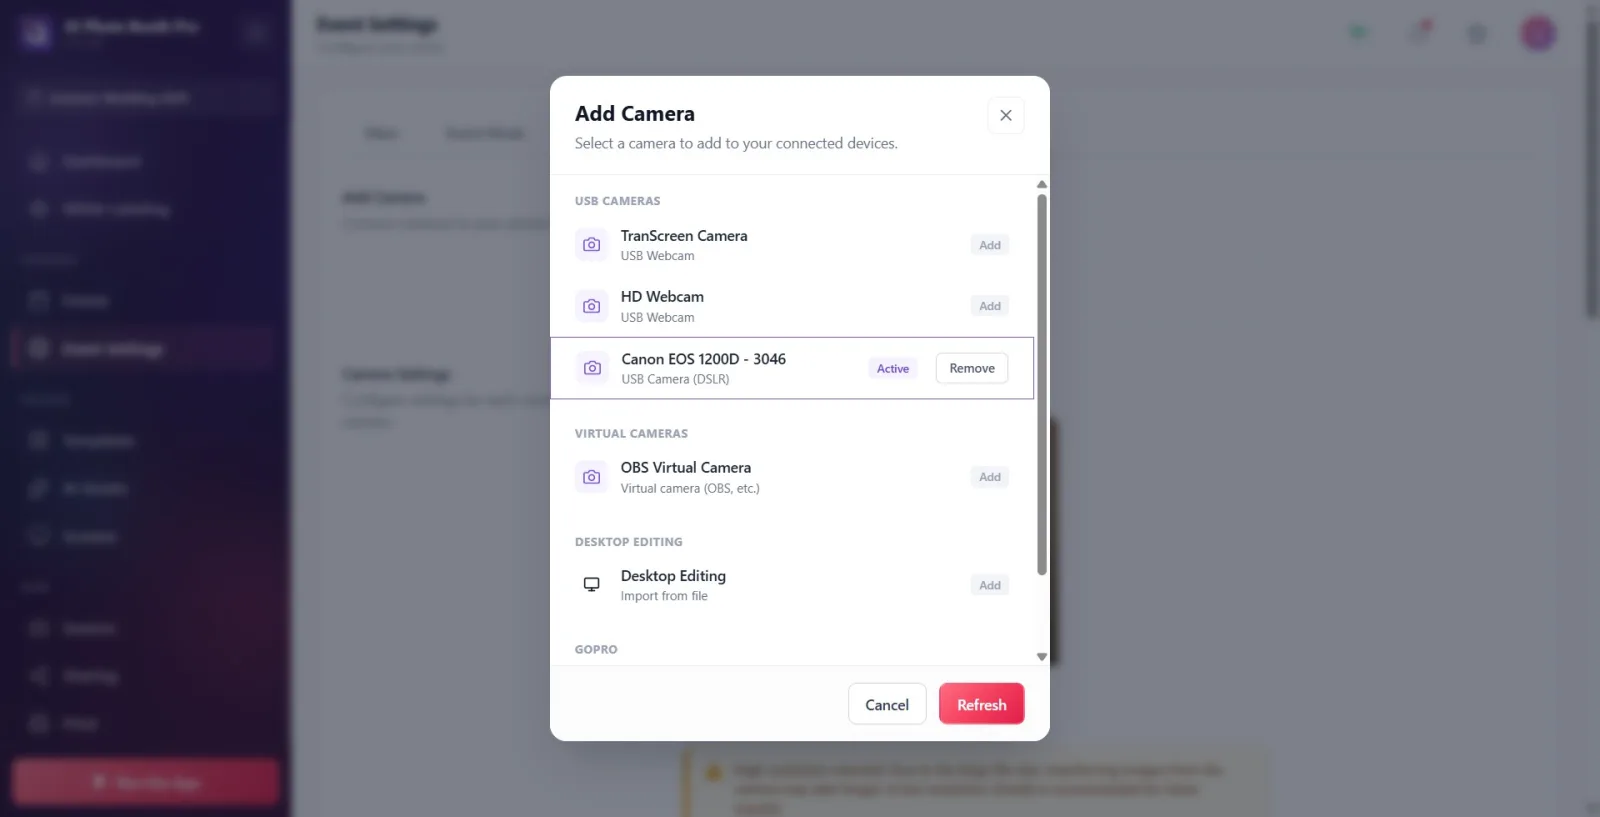
Task: Remove the Canon EOS 1200D camera
Action: (x=972, y=368)
